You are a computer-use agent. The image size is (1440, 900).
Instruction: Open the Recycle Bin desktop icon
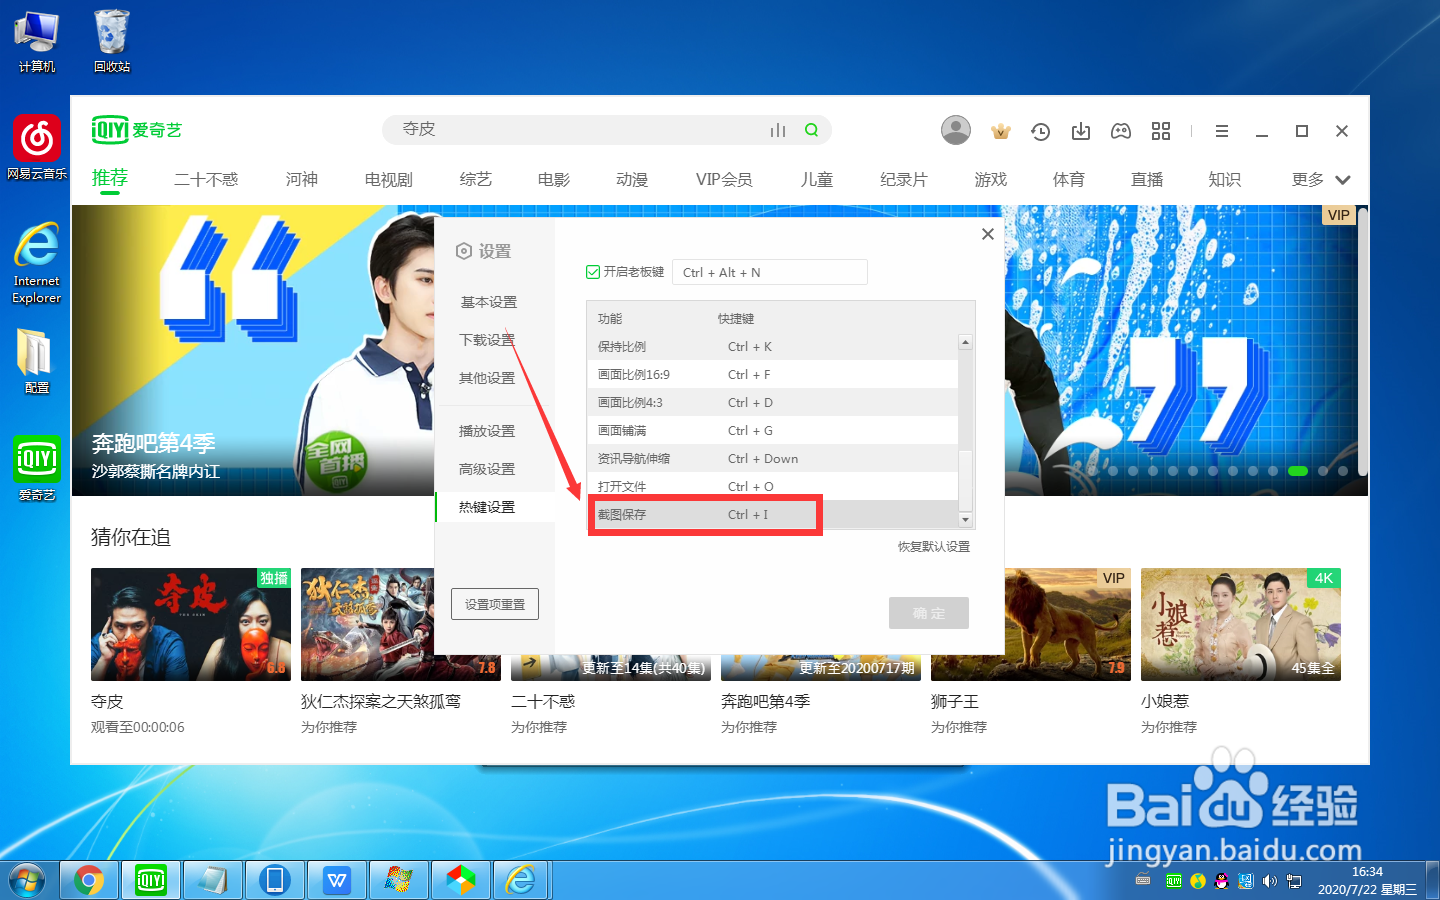(112, 41)
